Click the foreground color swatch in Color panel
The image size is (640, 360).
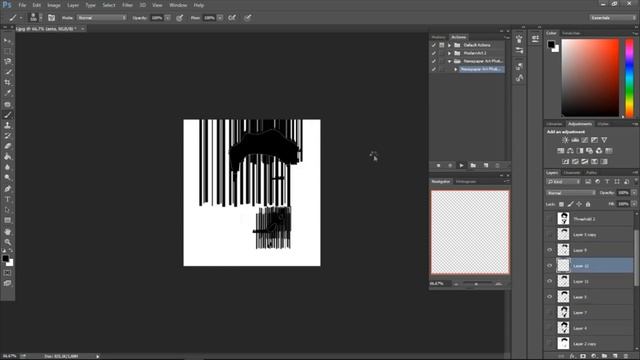551,44
